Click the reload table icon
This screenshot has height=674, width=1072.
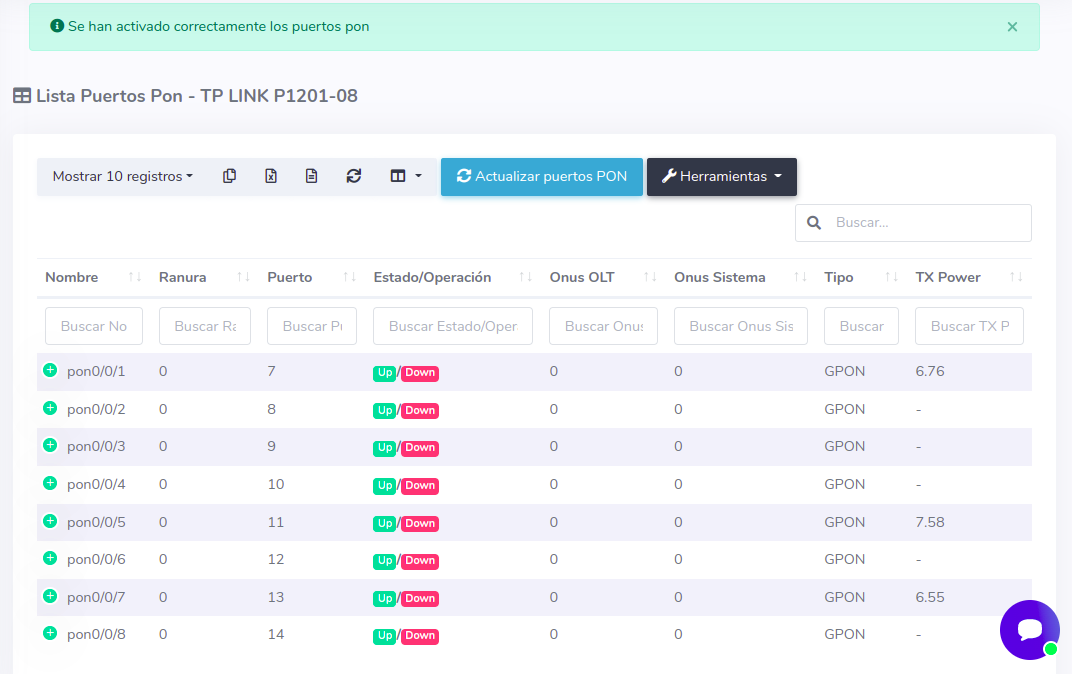click(354, 176)
